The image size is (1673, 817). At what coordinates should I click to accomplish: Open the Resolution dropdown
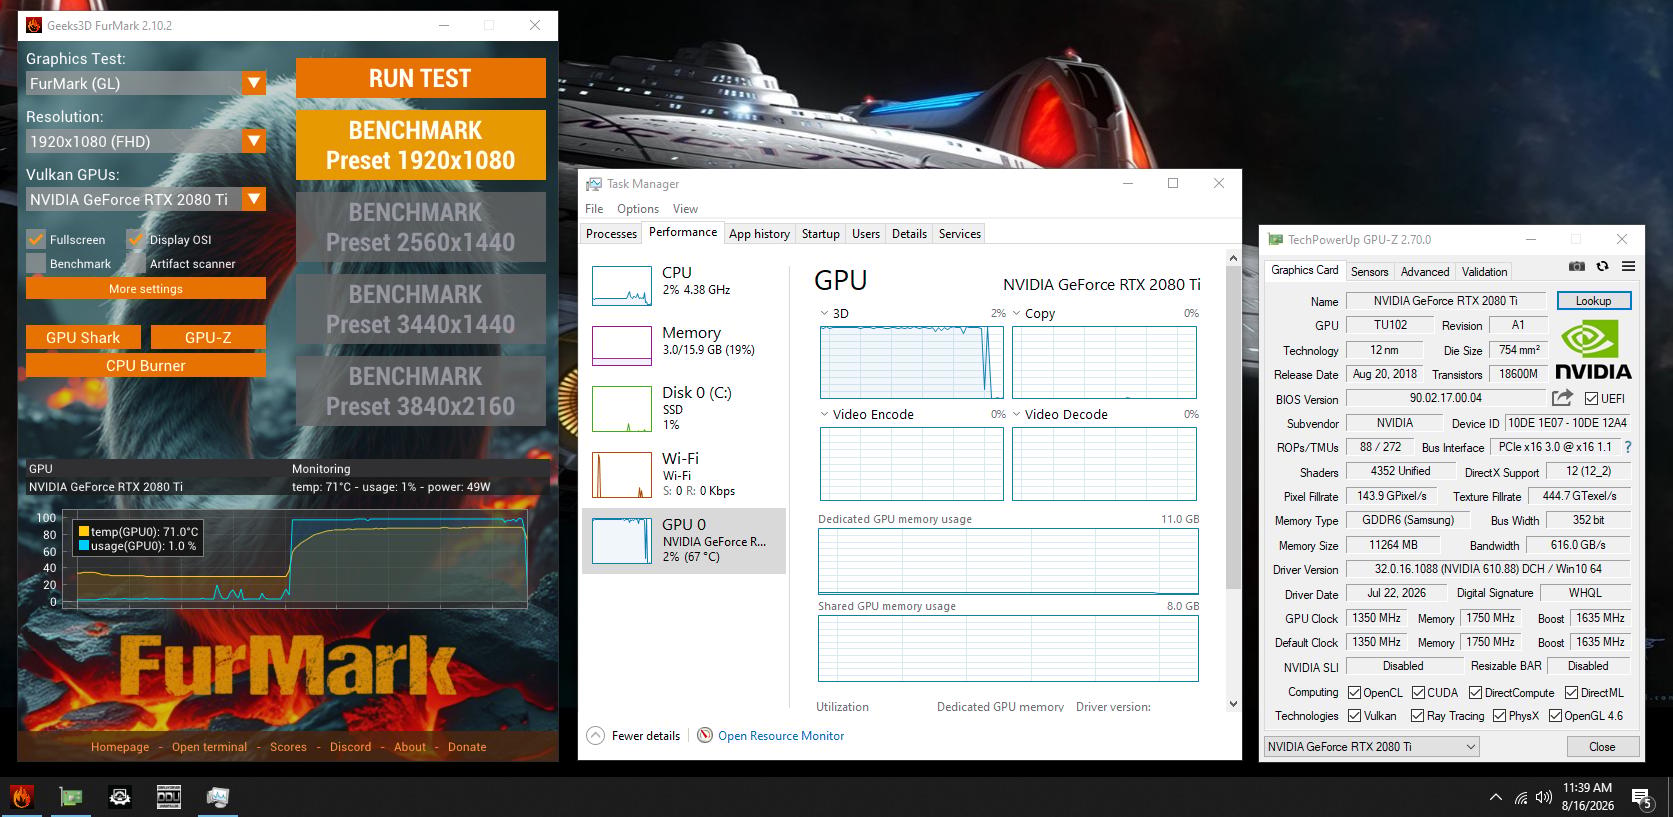[x=254, y=141]
